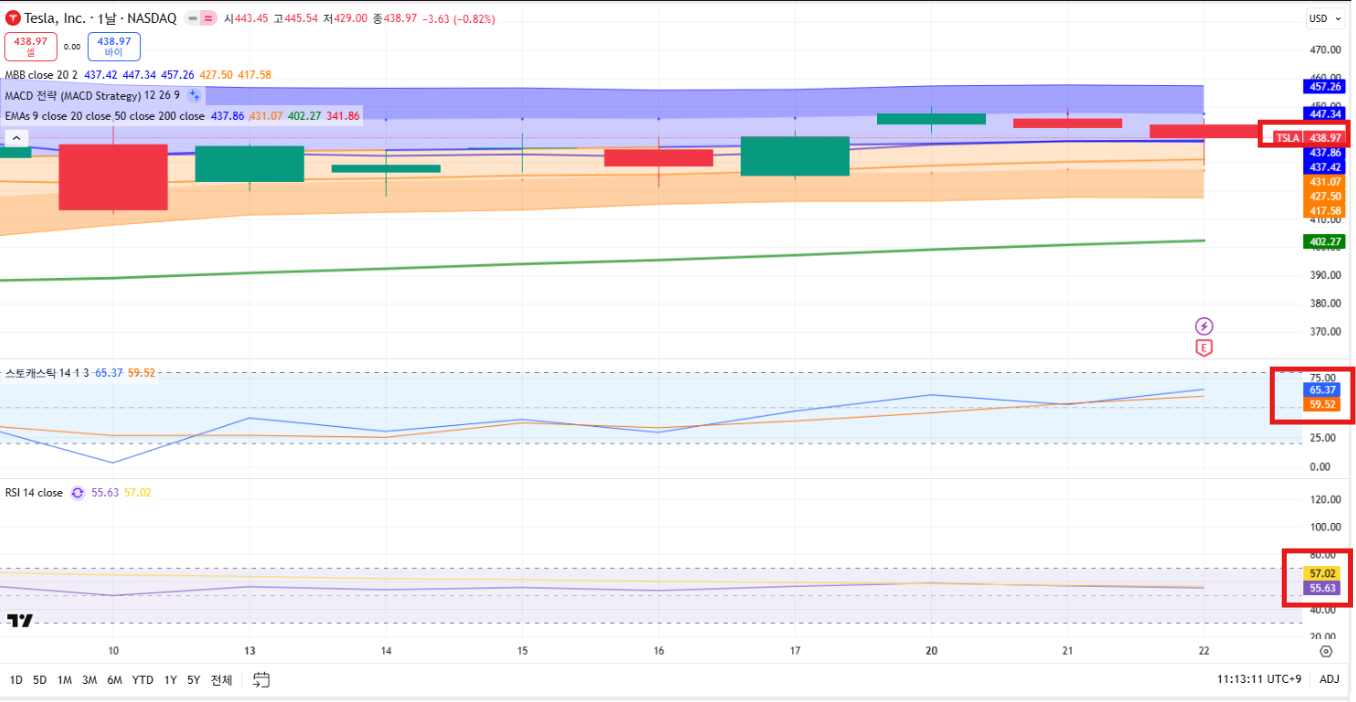Select the 1Y range tab
1356x702 pixels.
coord(170,680)
